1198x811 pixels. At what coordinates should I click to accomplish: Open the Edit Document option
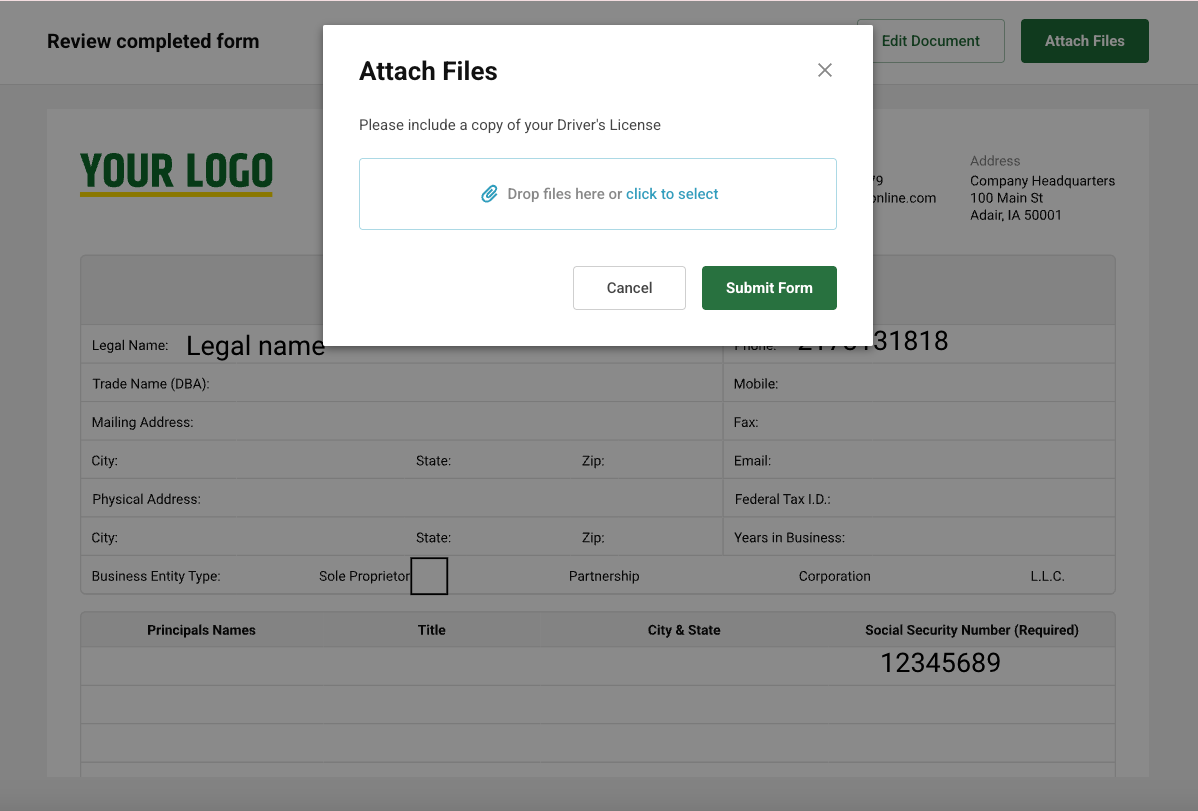(x=931, y=41)
